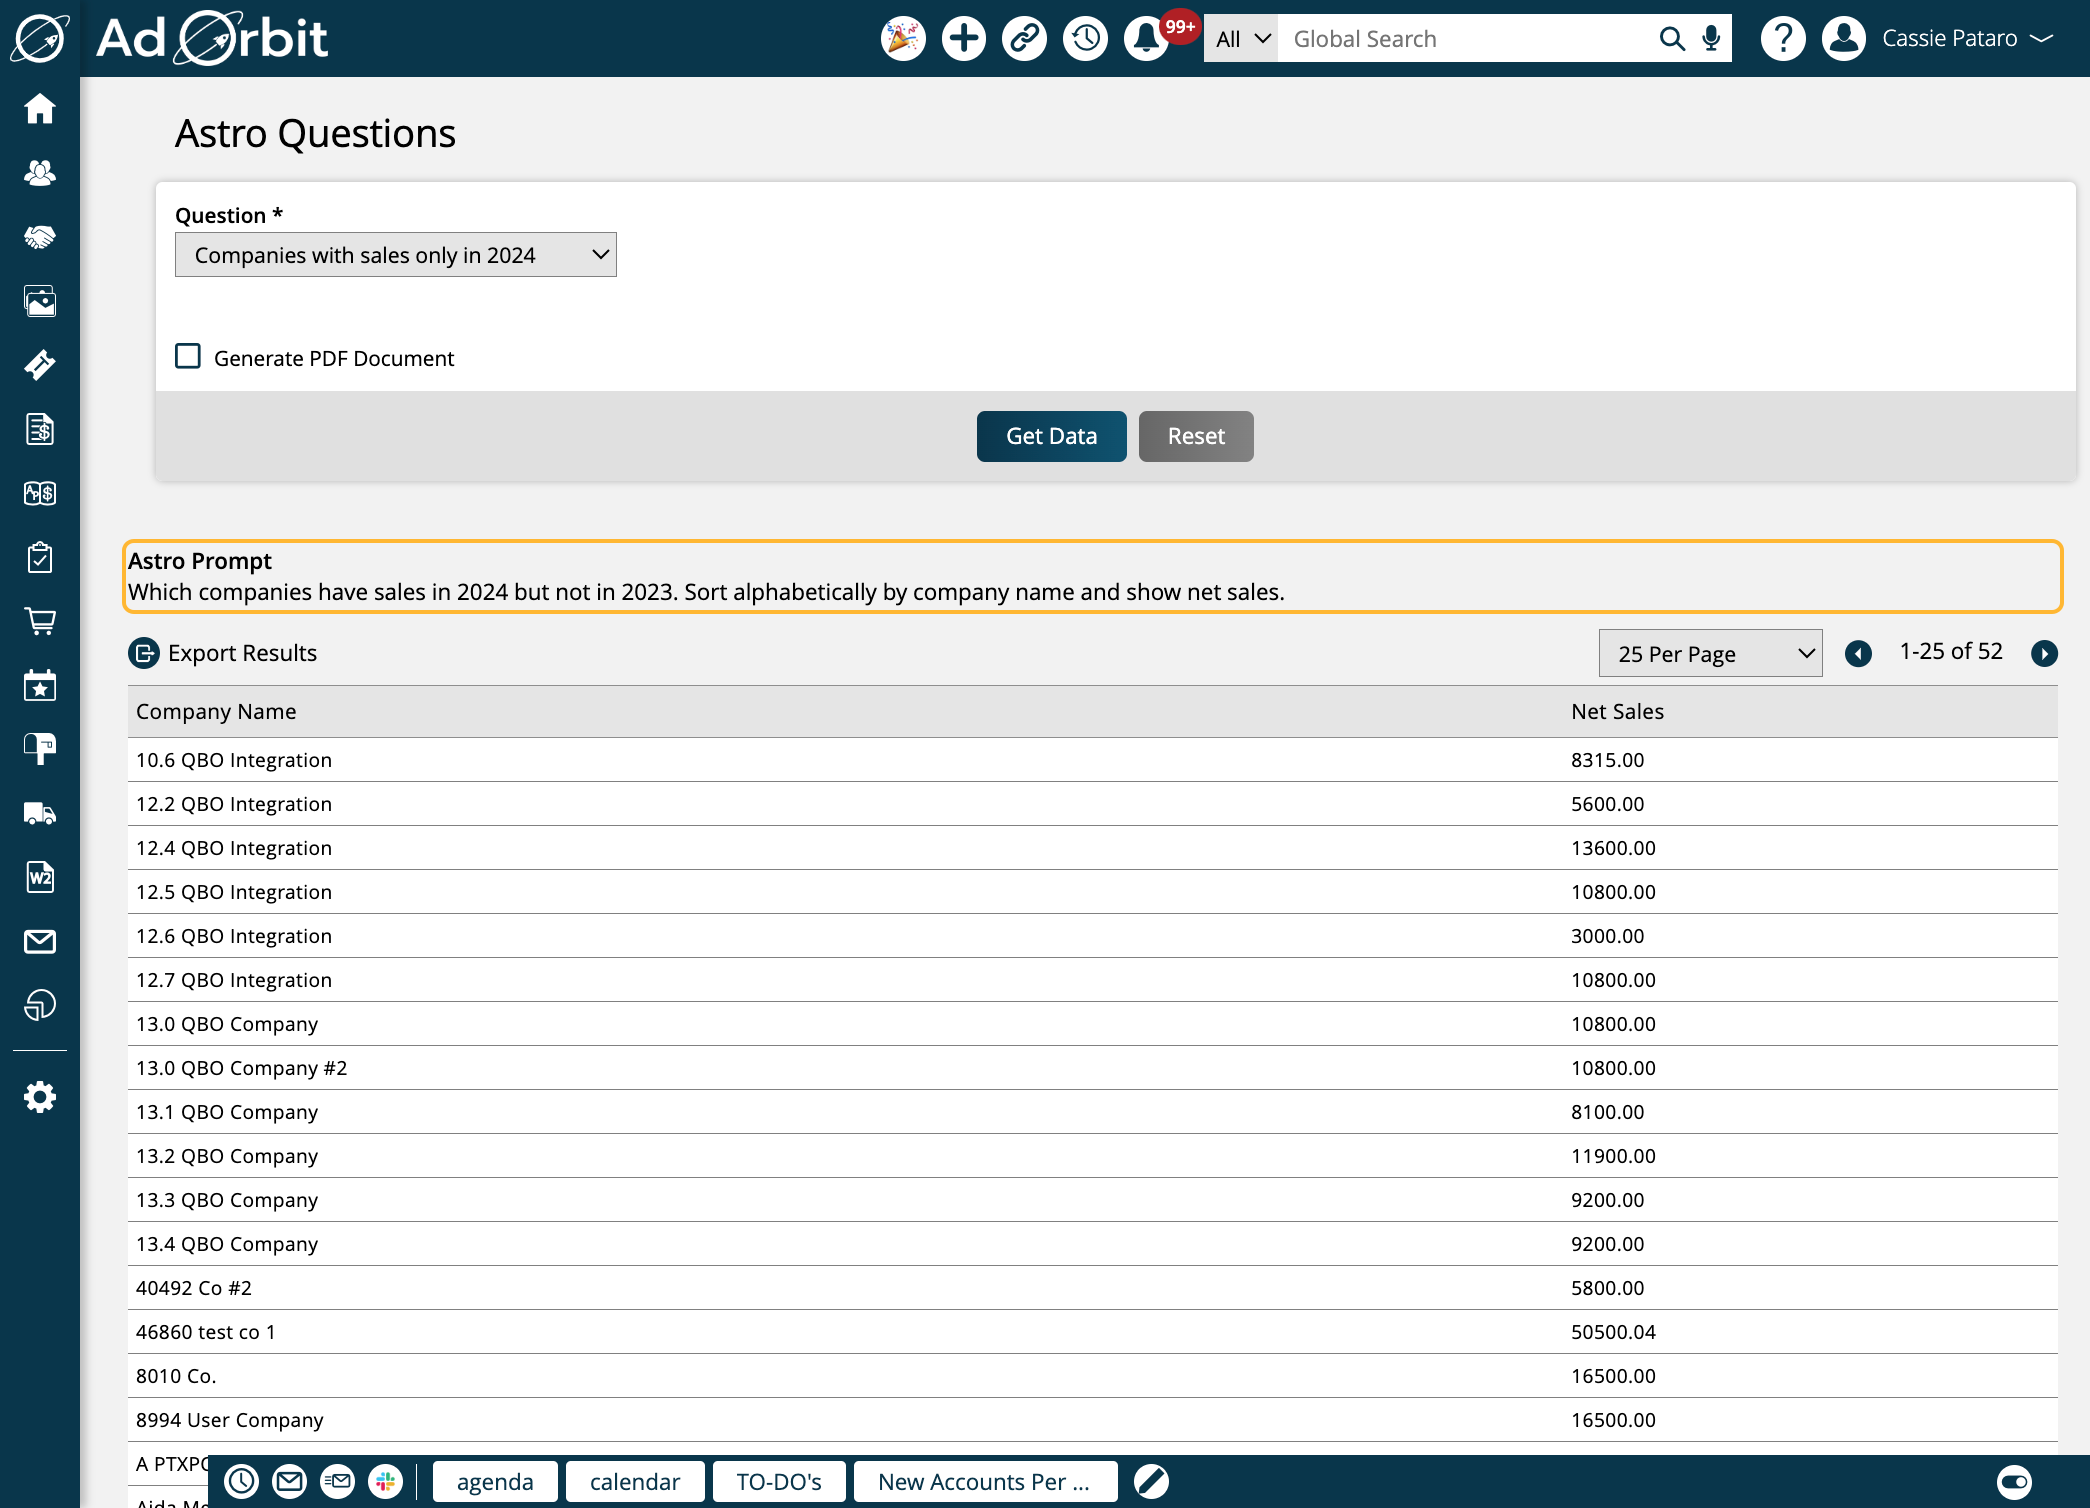The width and height of the screenshot is (2090, 1508).
Task: Open the All search scope dropdown
Action: [x=1241, y=39]
